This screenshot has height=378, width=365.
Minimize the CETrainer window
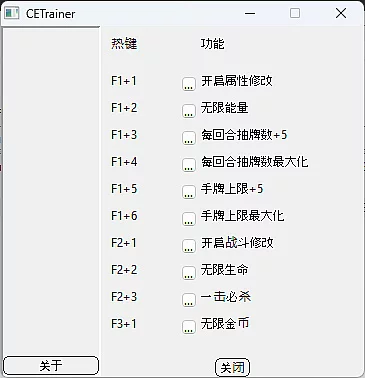pyautogui.click(x=250, y=13)
